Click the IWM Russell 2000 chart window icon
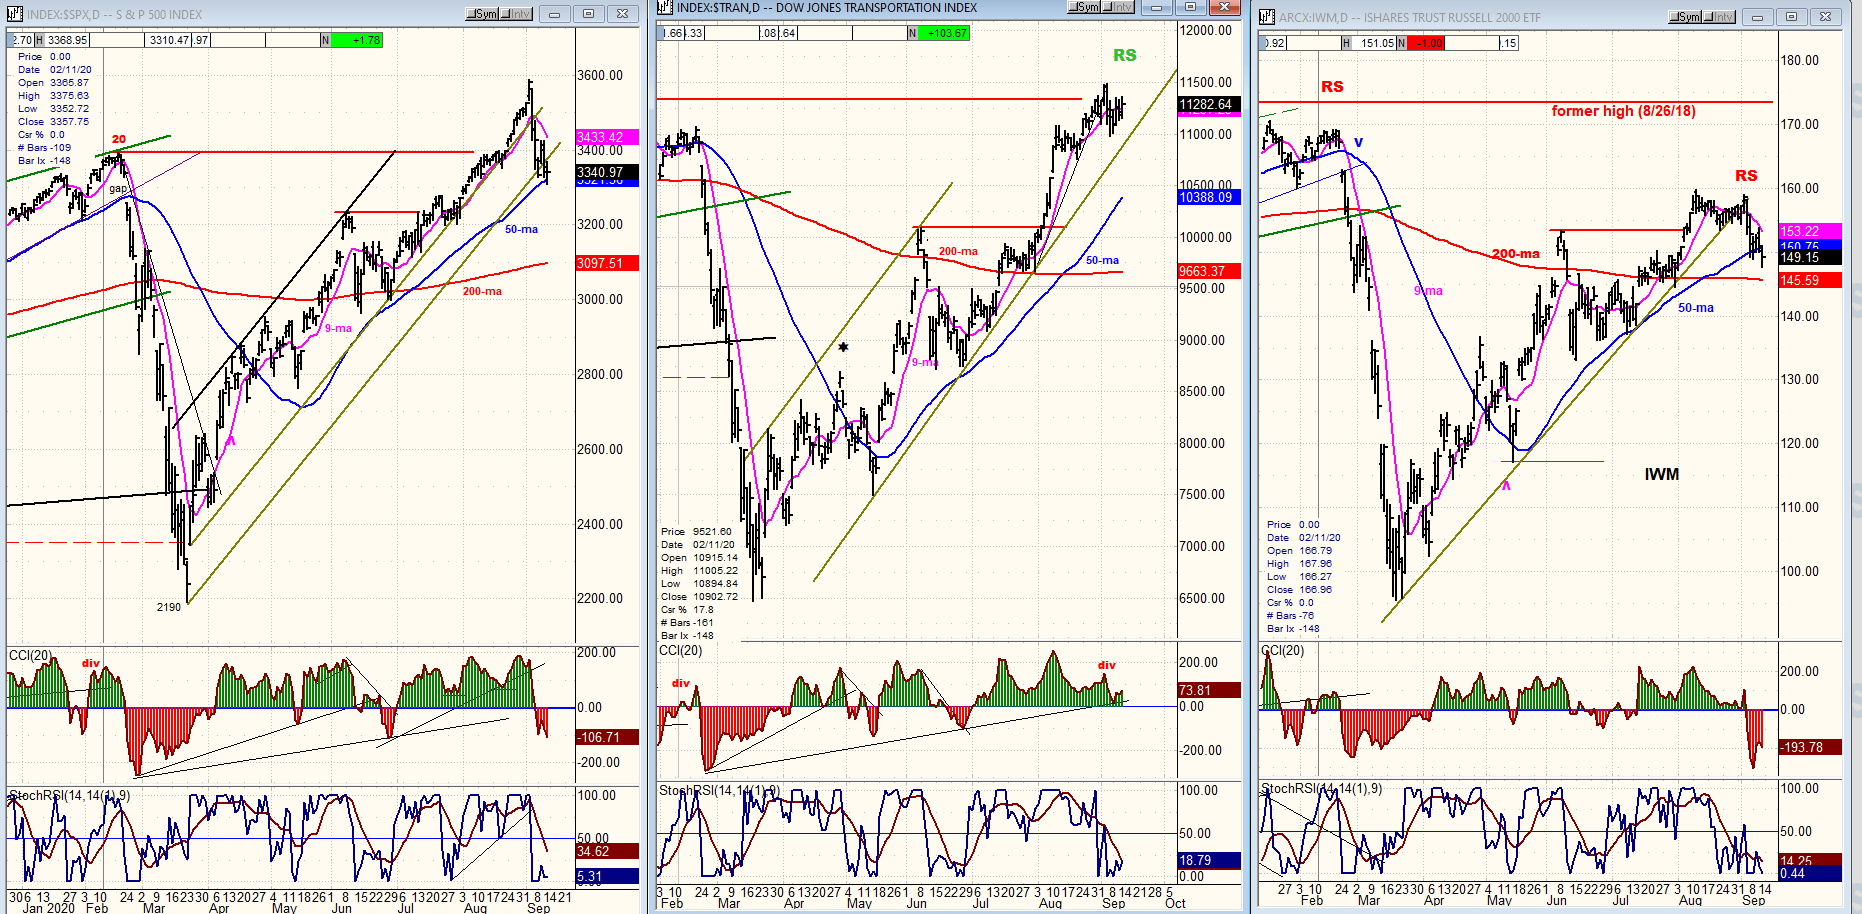Screen dimensions: 1862x914 pyautogui.click(x=1268, y=17)
